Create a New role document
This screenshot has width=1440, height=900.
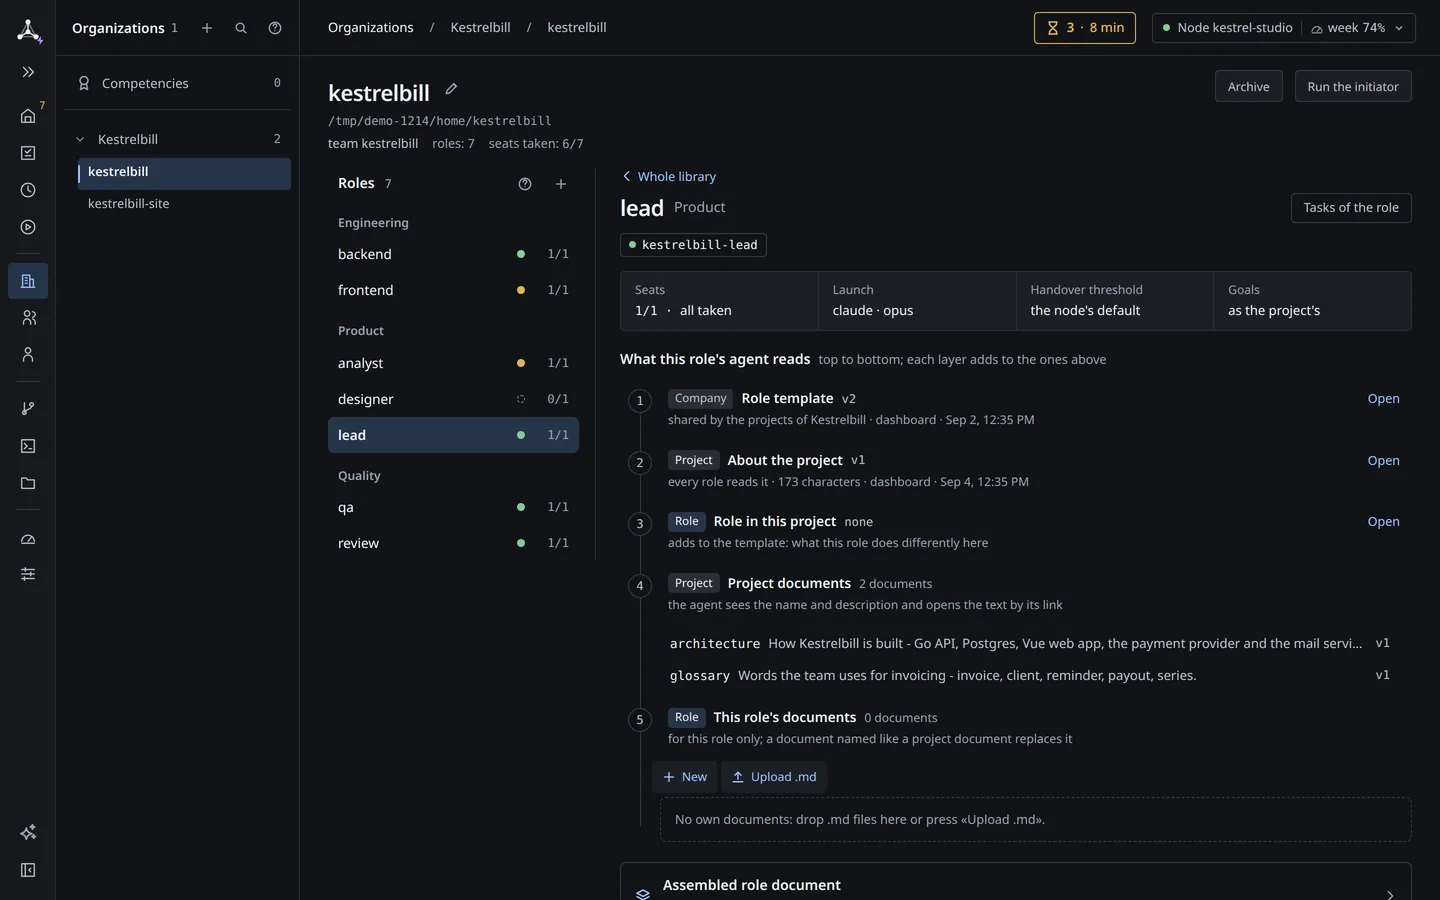point(685,777)
